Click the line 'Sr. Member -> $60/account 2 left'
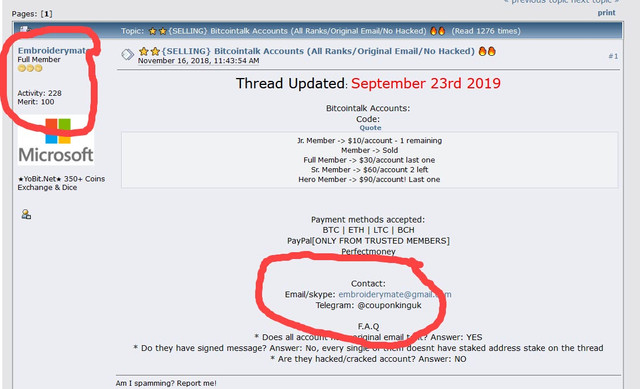The width and height of the screenshot is (640, 389). 369,170
